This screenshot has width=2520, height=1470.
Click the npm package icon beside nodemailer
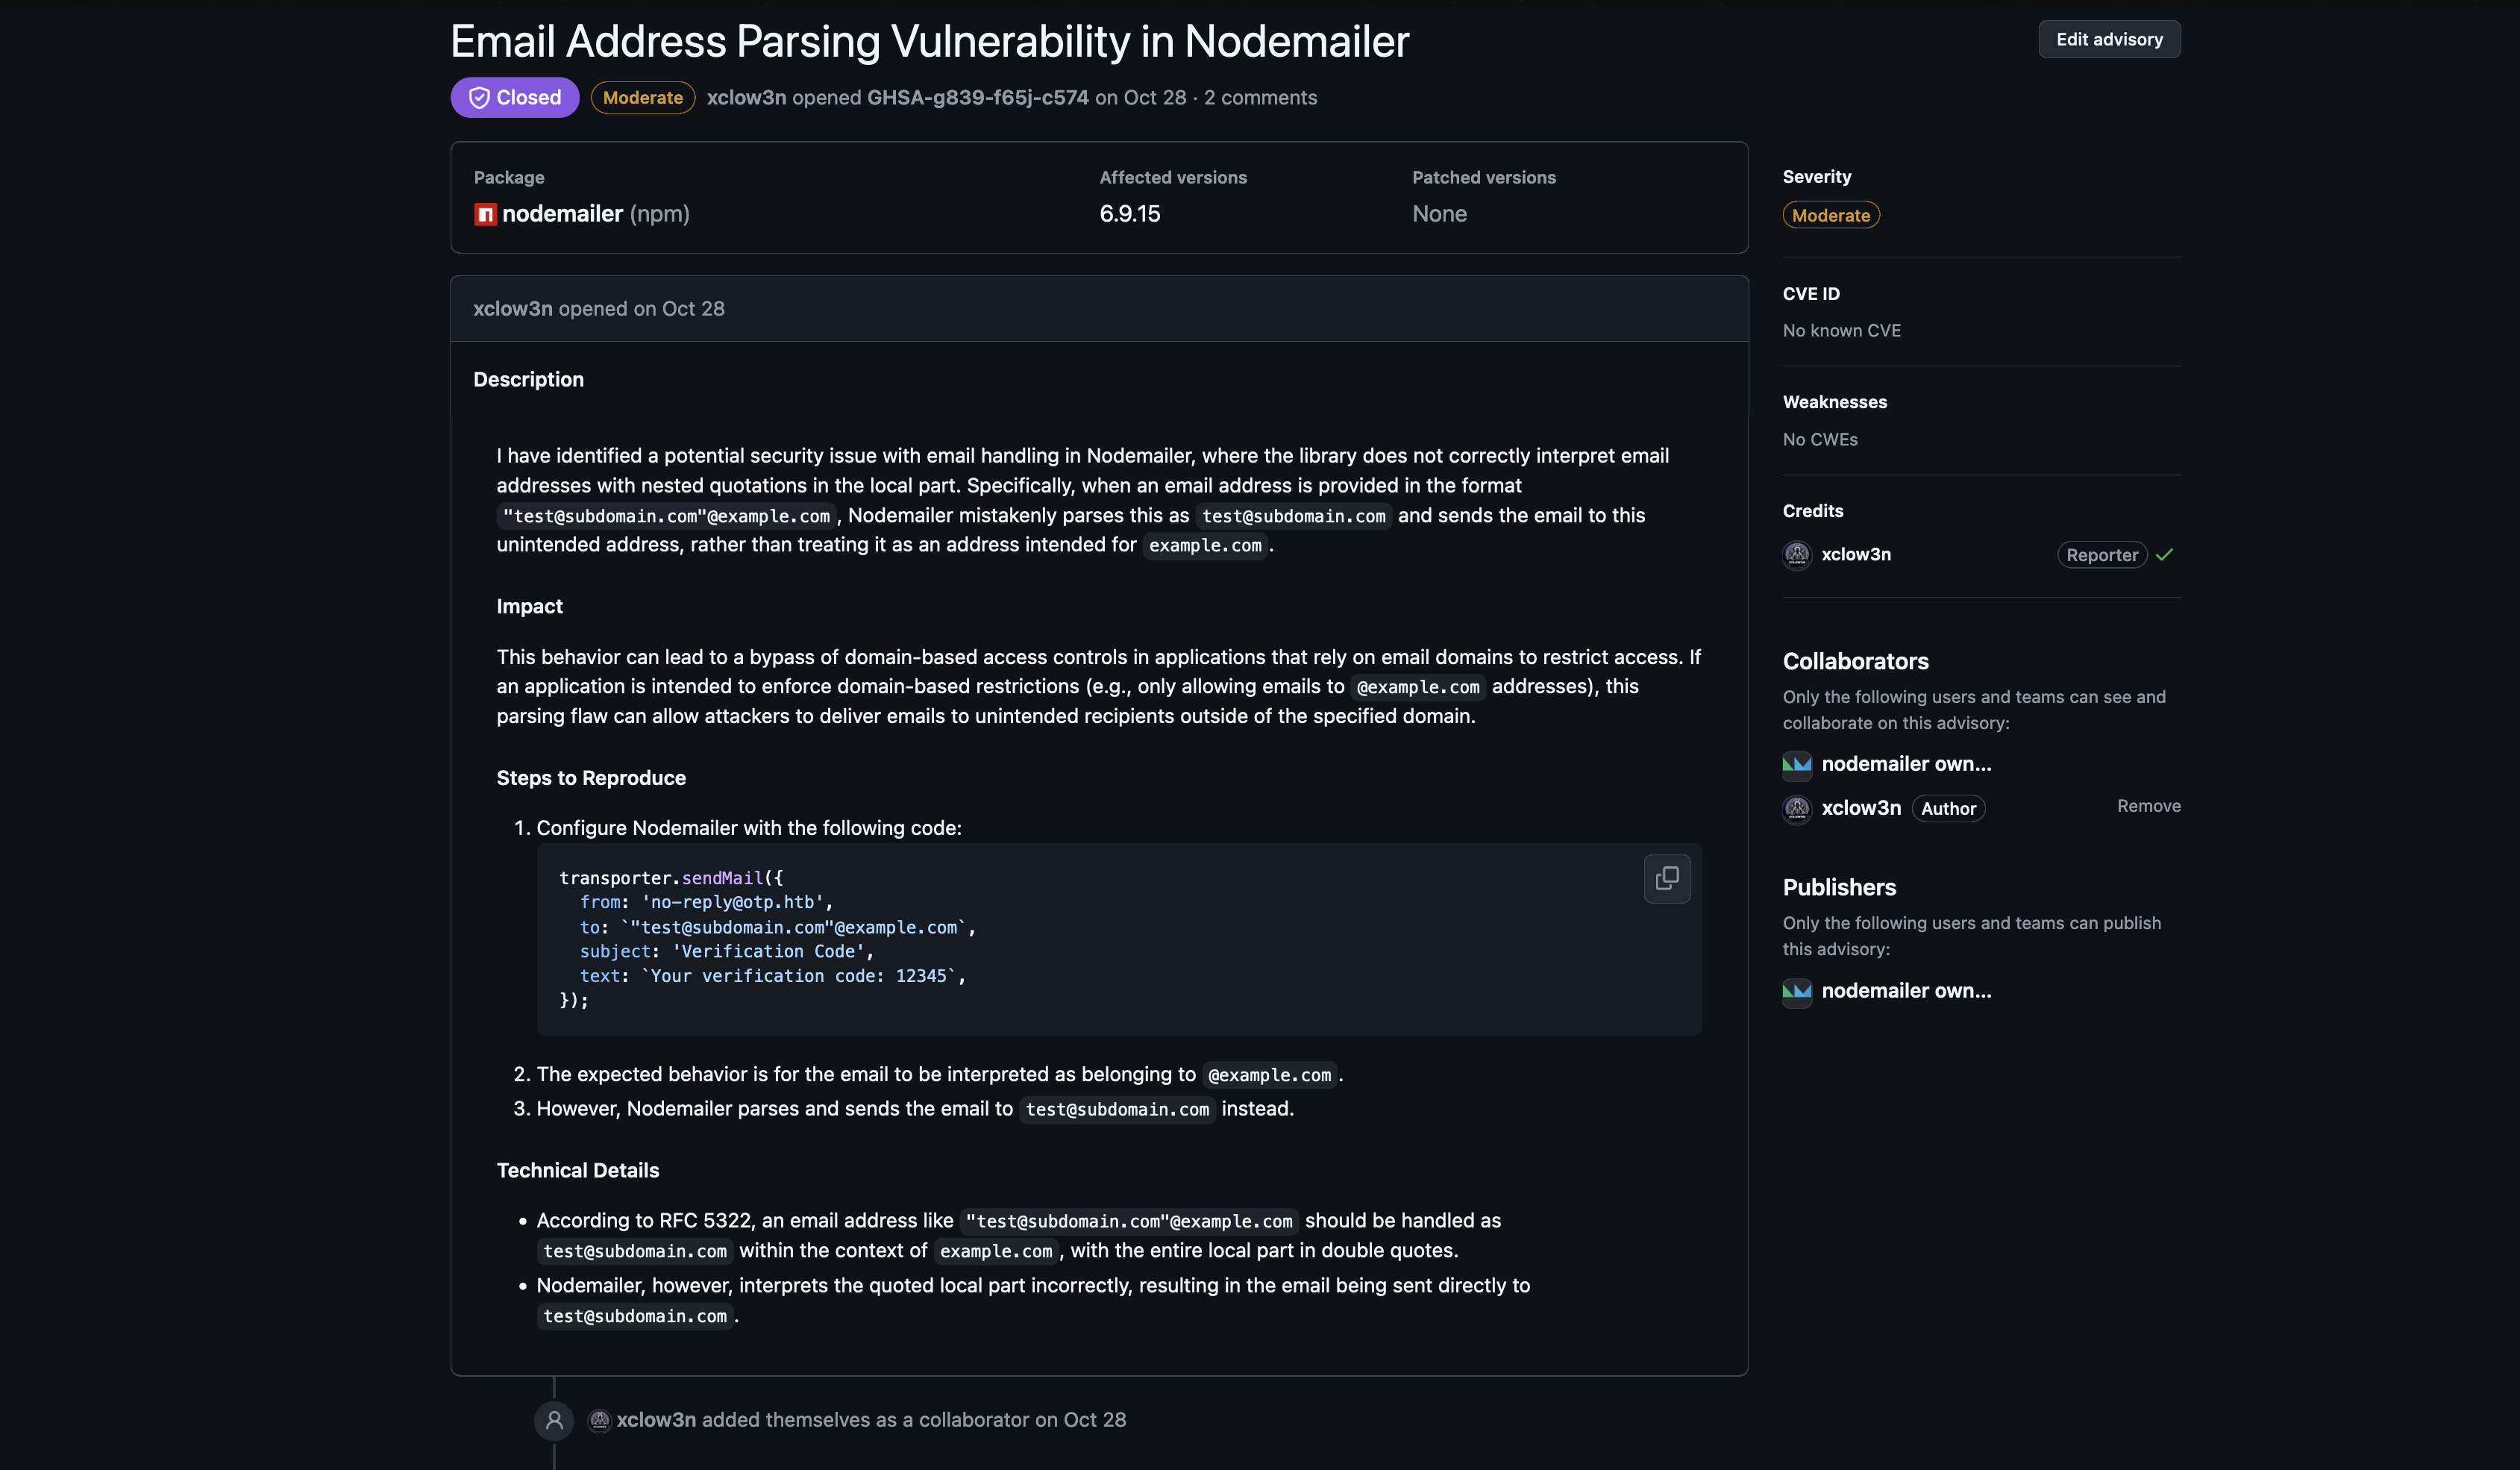click(484, 214)
